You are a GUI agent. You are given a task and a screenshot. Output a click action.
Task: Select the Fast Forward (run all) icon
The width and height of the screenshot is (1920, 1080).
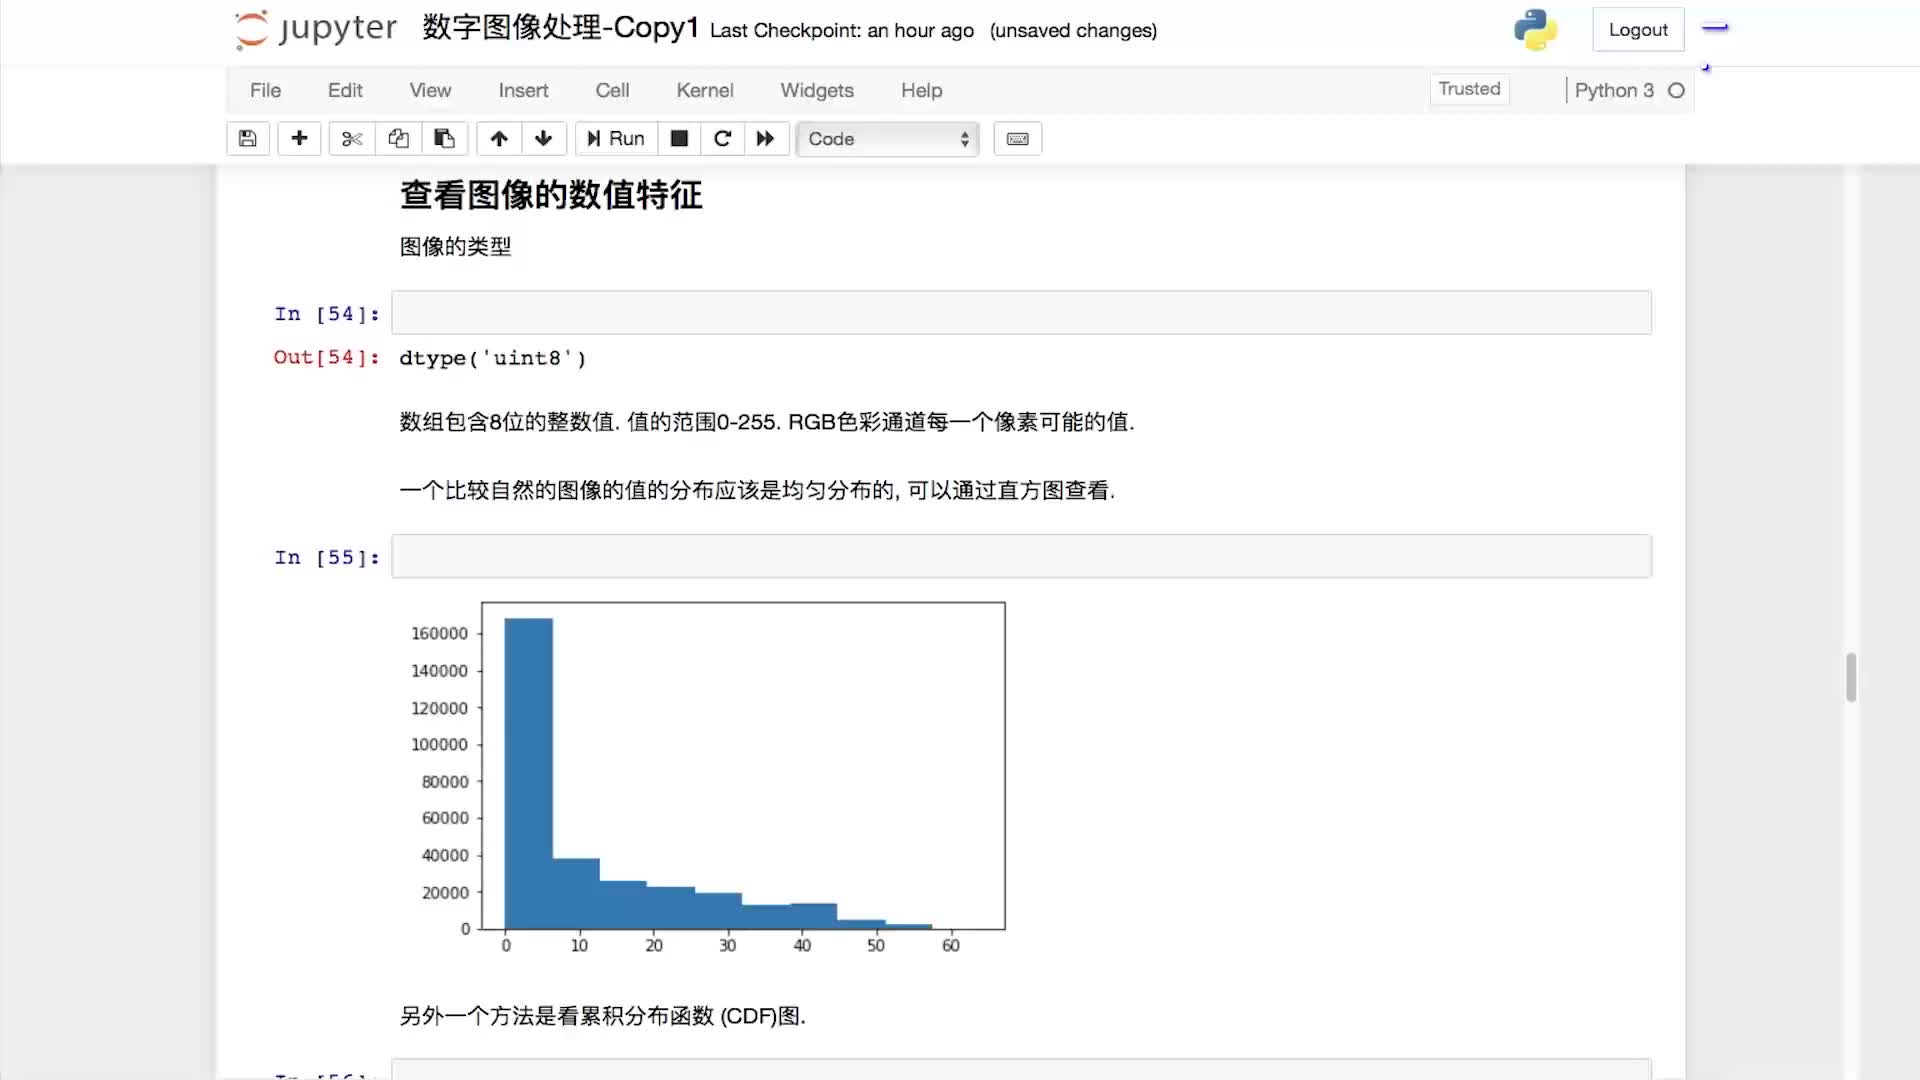[x=765, y=138]
